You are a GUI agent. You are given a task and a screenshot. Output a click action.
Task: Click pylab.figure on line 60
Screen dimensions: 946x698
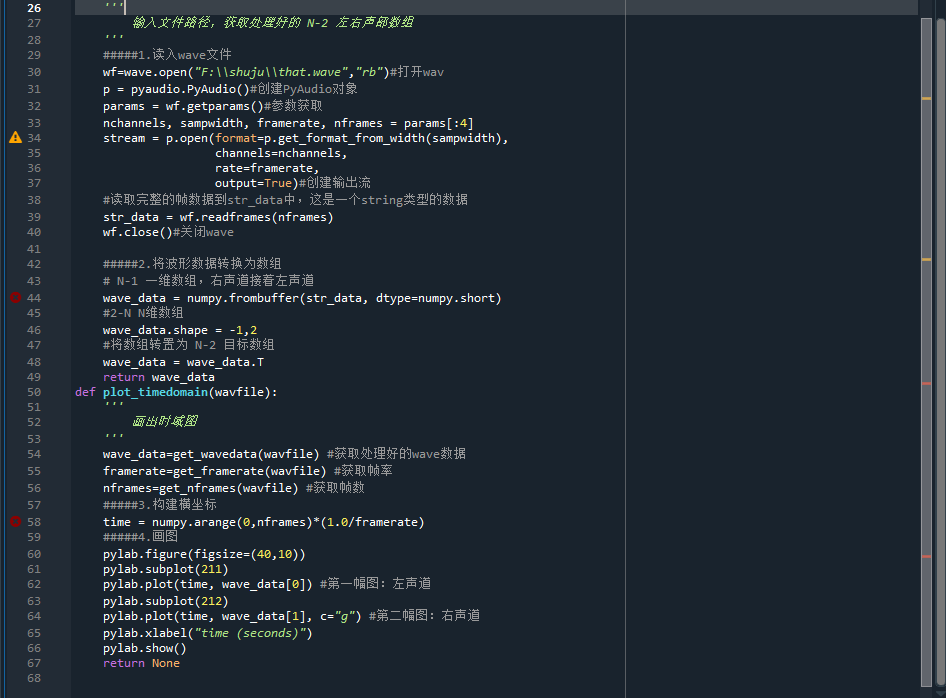tap(145, 554)
